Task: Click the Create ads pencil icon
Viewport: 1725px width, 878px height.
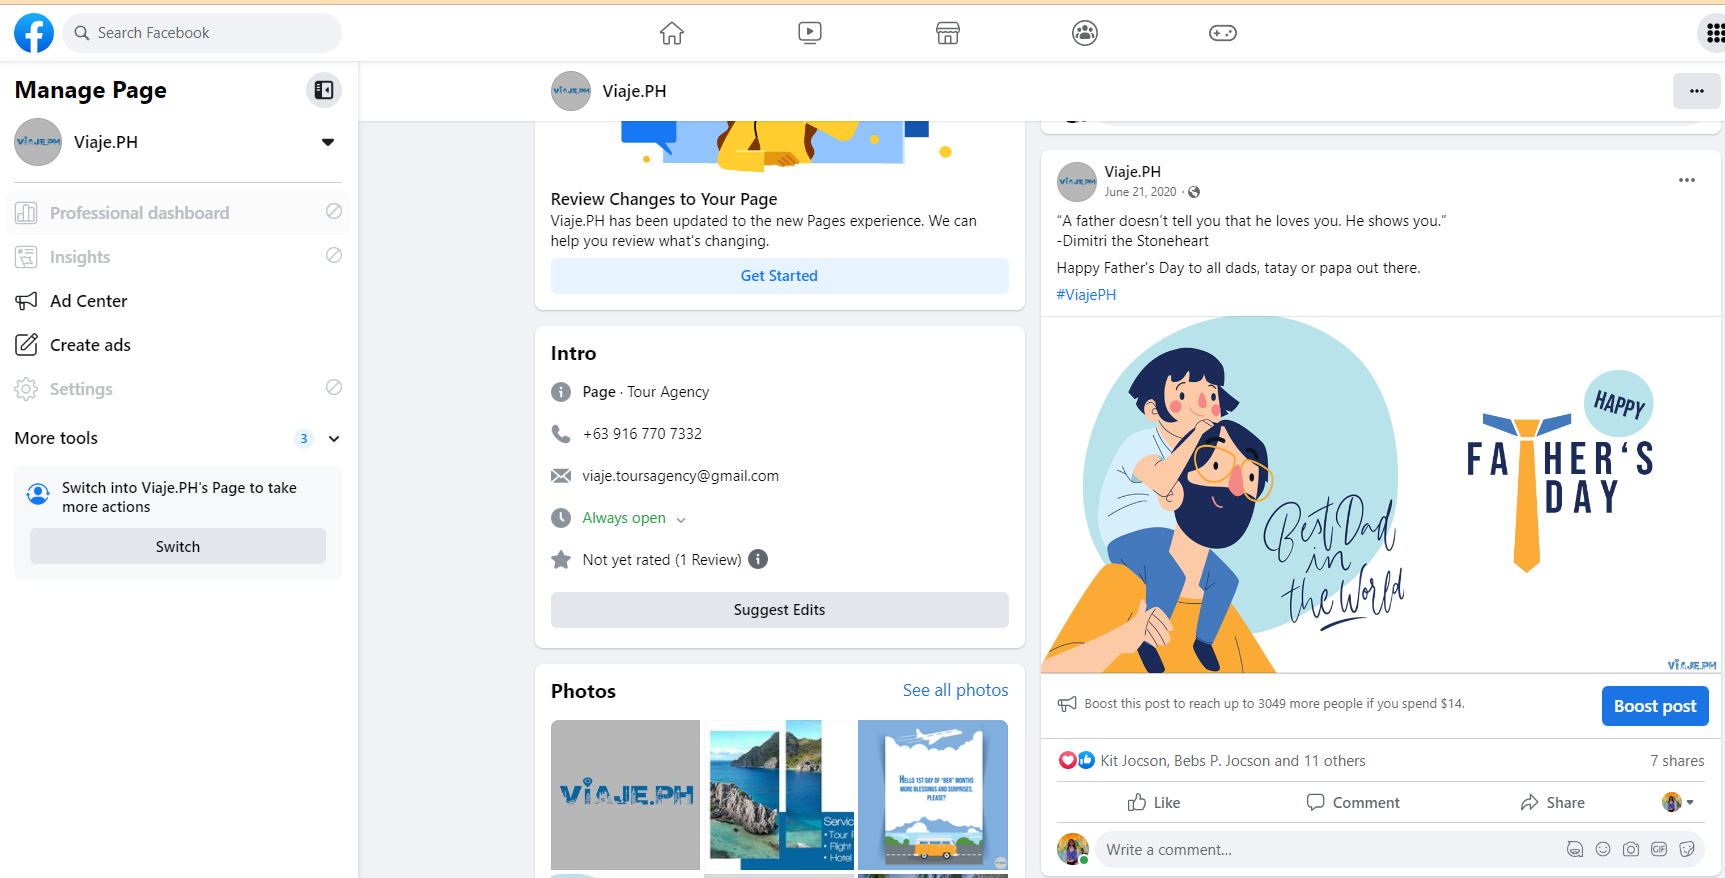Action: click(x=27, y=345)
